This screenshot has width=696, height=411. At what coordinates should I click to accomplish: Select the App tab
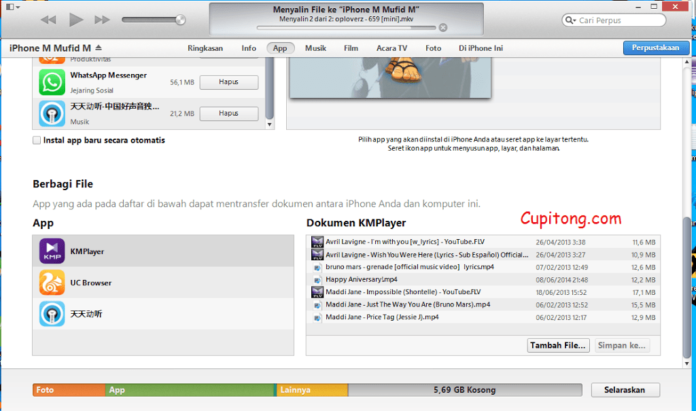[280, 48]
